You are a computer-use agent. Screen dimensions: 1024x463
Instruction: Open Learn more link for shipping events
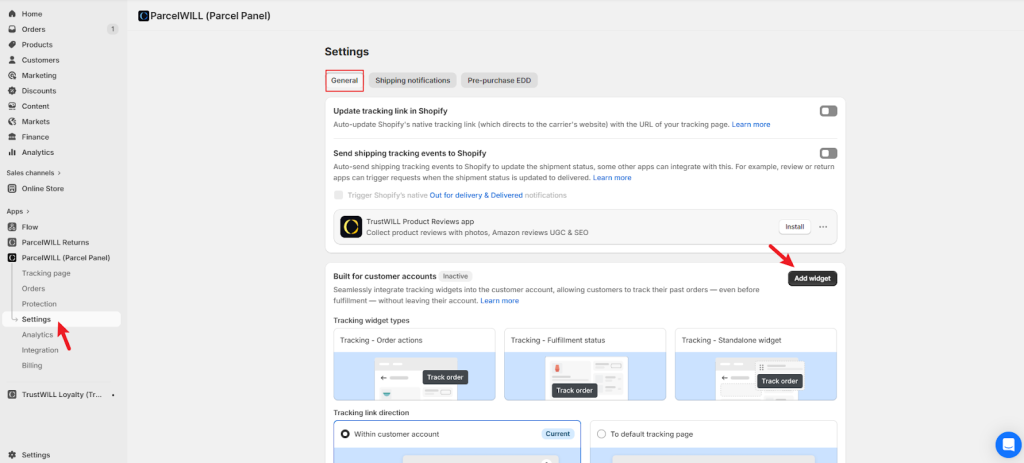612,178
